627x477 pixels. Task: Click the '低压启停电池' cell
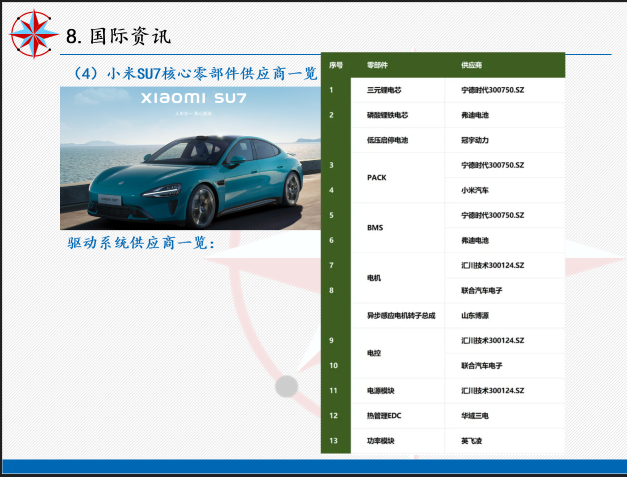click(x=388, y=140)
